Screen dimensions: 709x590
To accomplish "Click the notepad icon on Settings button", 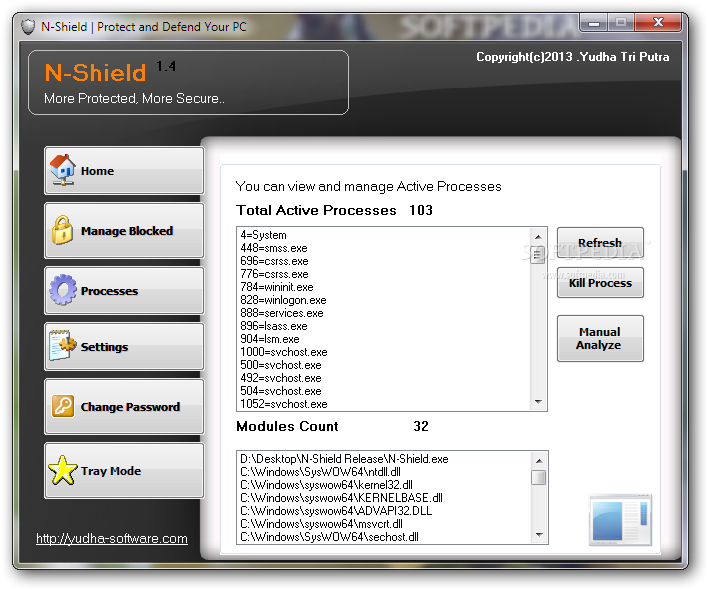I will point(62,345).
